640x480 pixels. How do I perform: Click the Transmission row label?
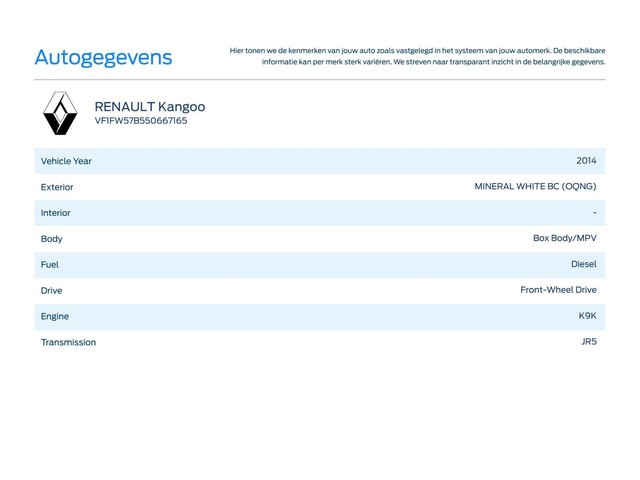coord(69,343)
